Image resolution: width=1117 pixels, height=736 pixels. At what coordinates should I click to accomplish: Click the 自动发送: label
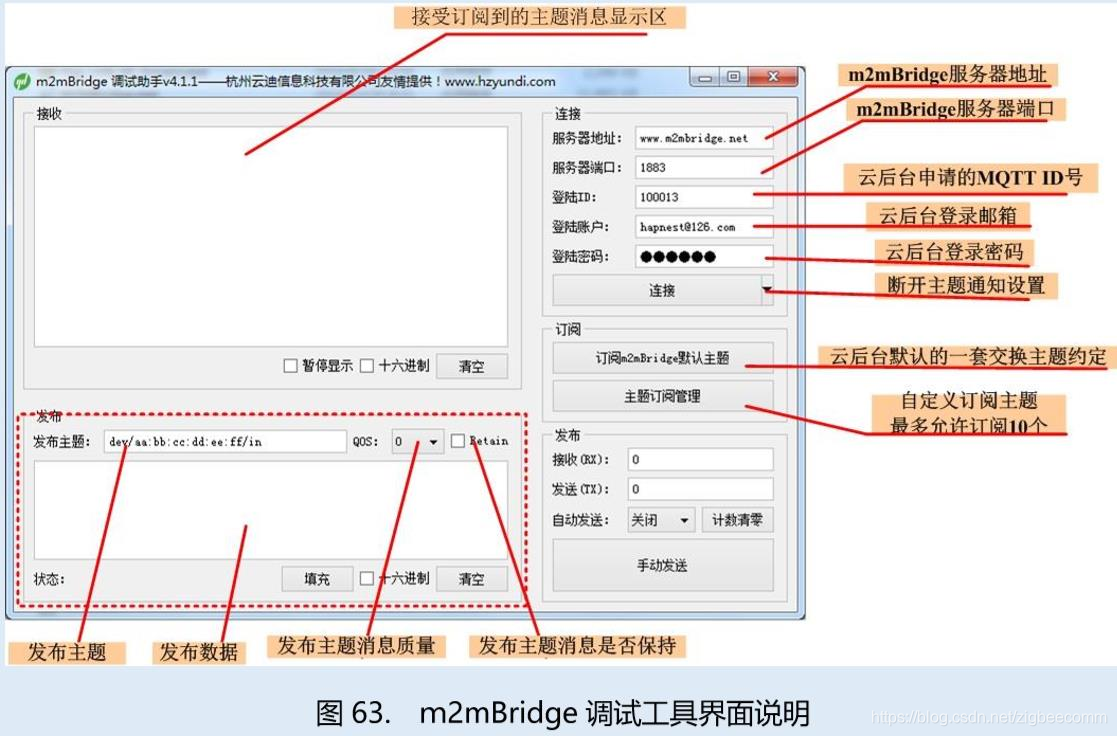[581, 520]
